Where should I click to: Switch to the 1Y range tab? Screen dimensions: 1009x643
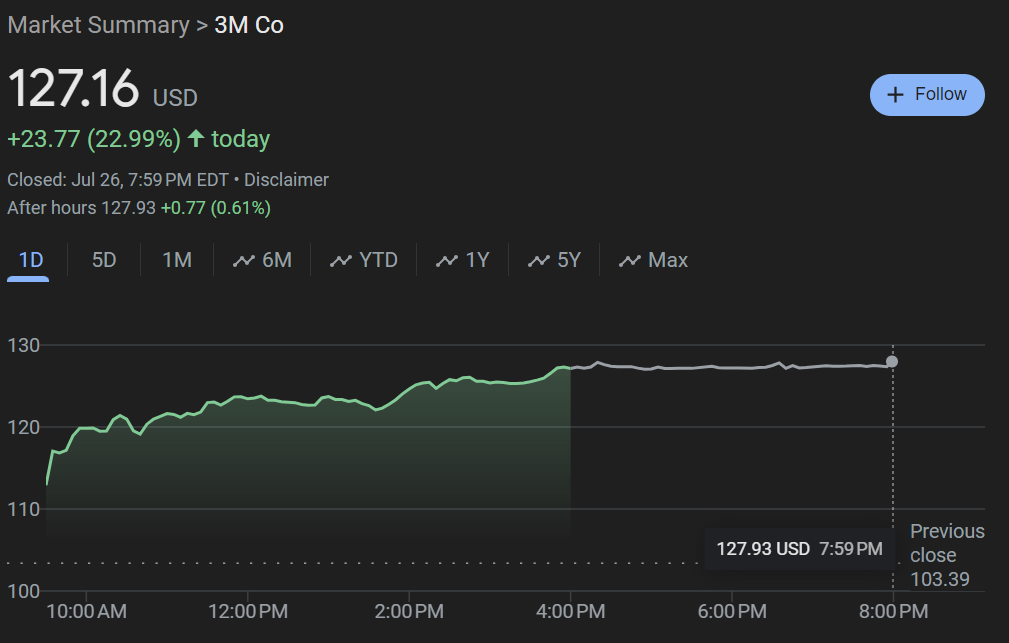462,260
